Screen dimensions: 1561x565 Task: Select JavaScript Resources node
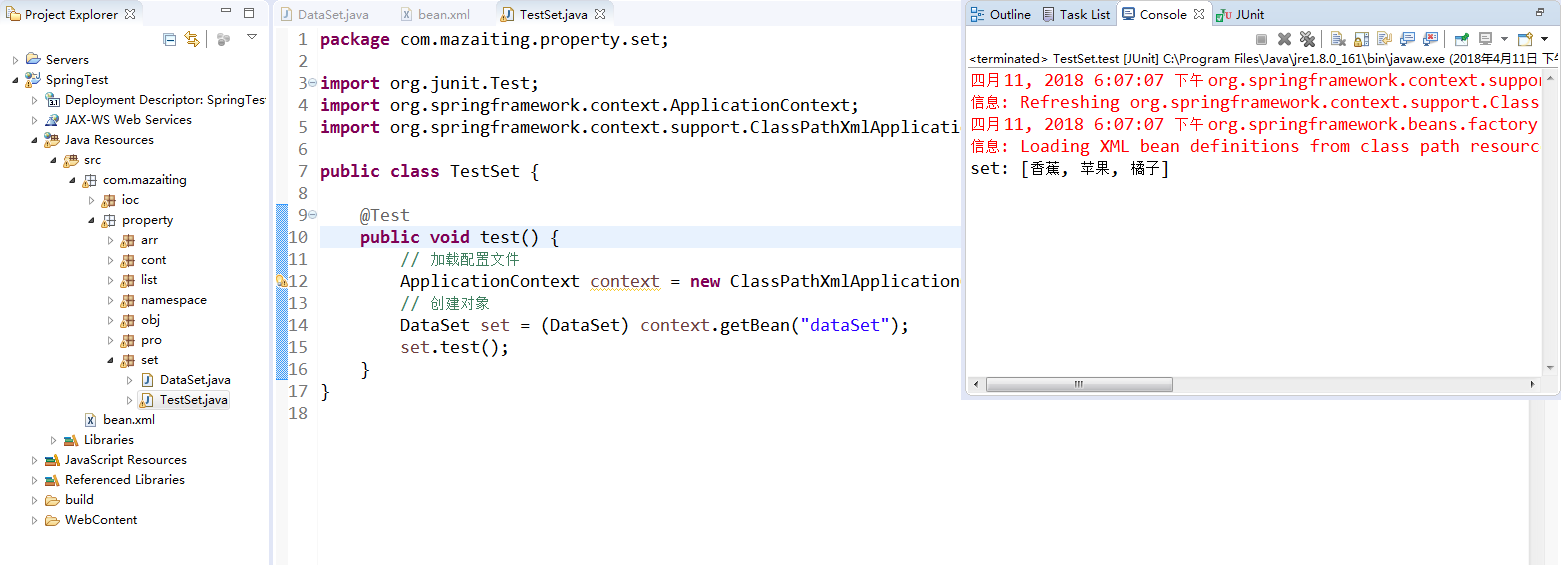(116, 460)
